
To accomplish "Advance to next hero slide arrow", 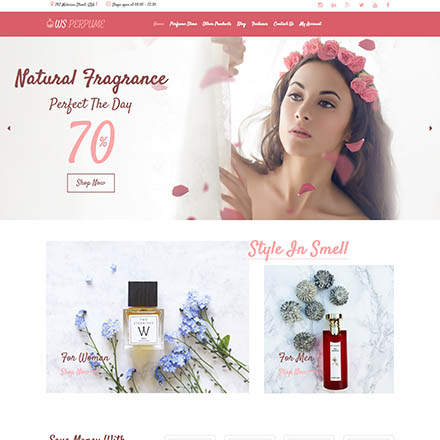I will tap(430, 128).
